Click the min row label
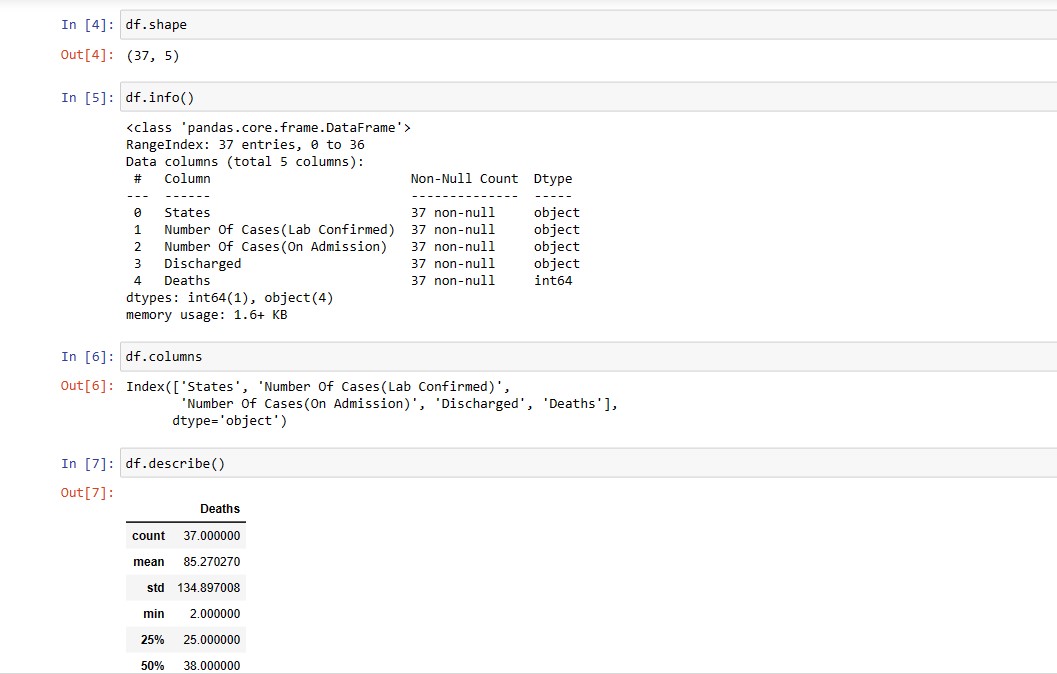Viewport: 1057px width, 674px height. coord(154,614)
